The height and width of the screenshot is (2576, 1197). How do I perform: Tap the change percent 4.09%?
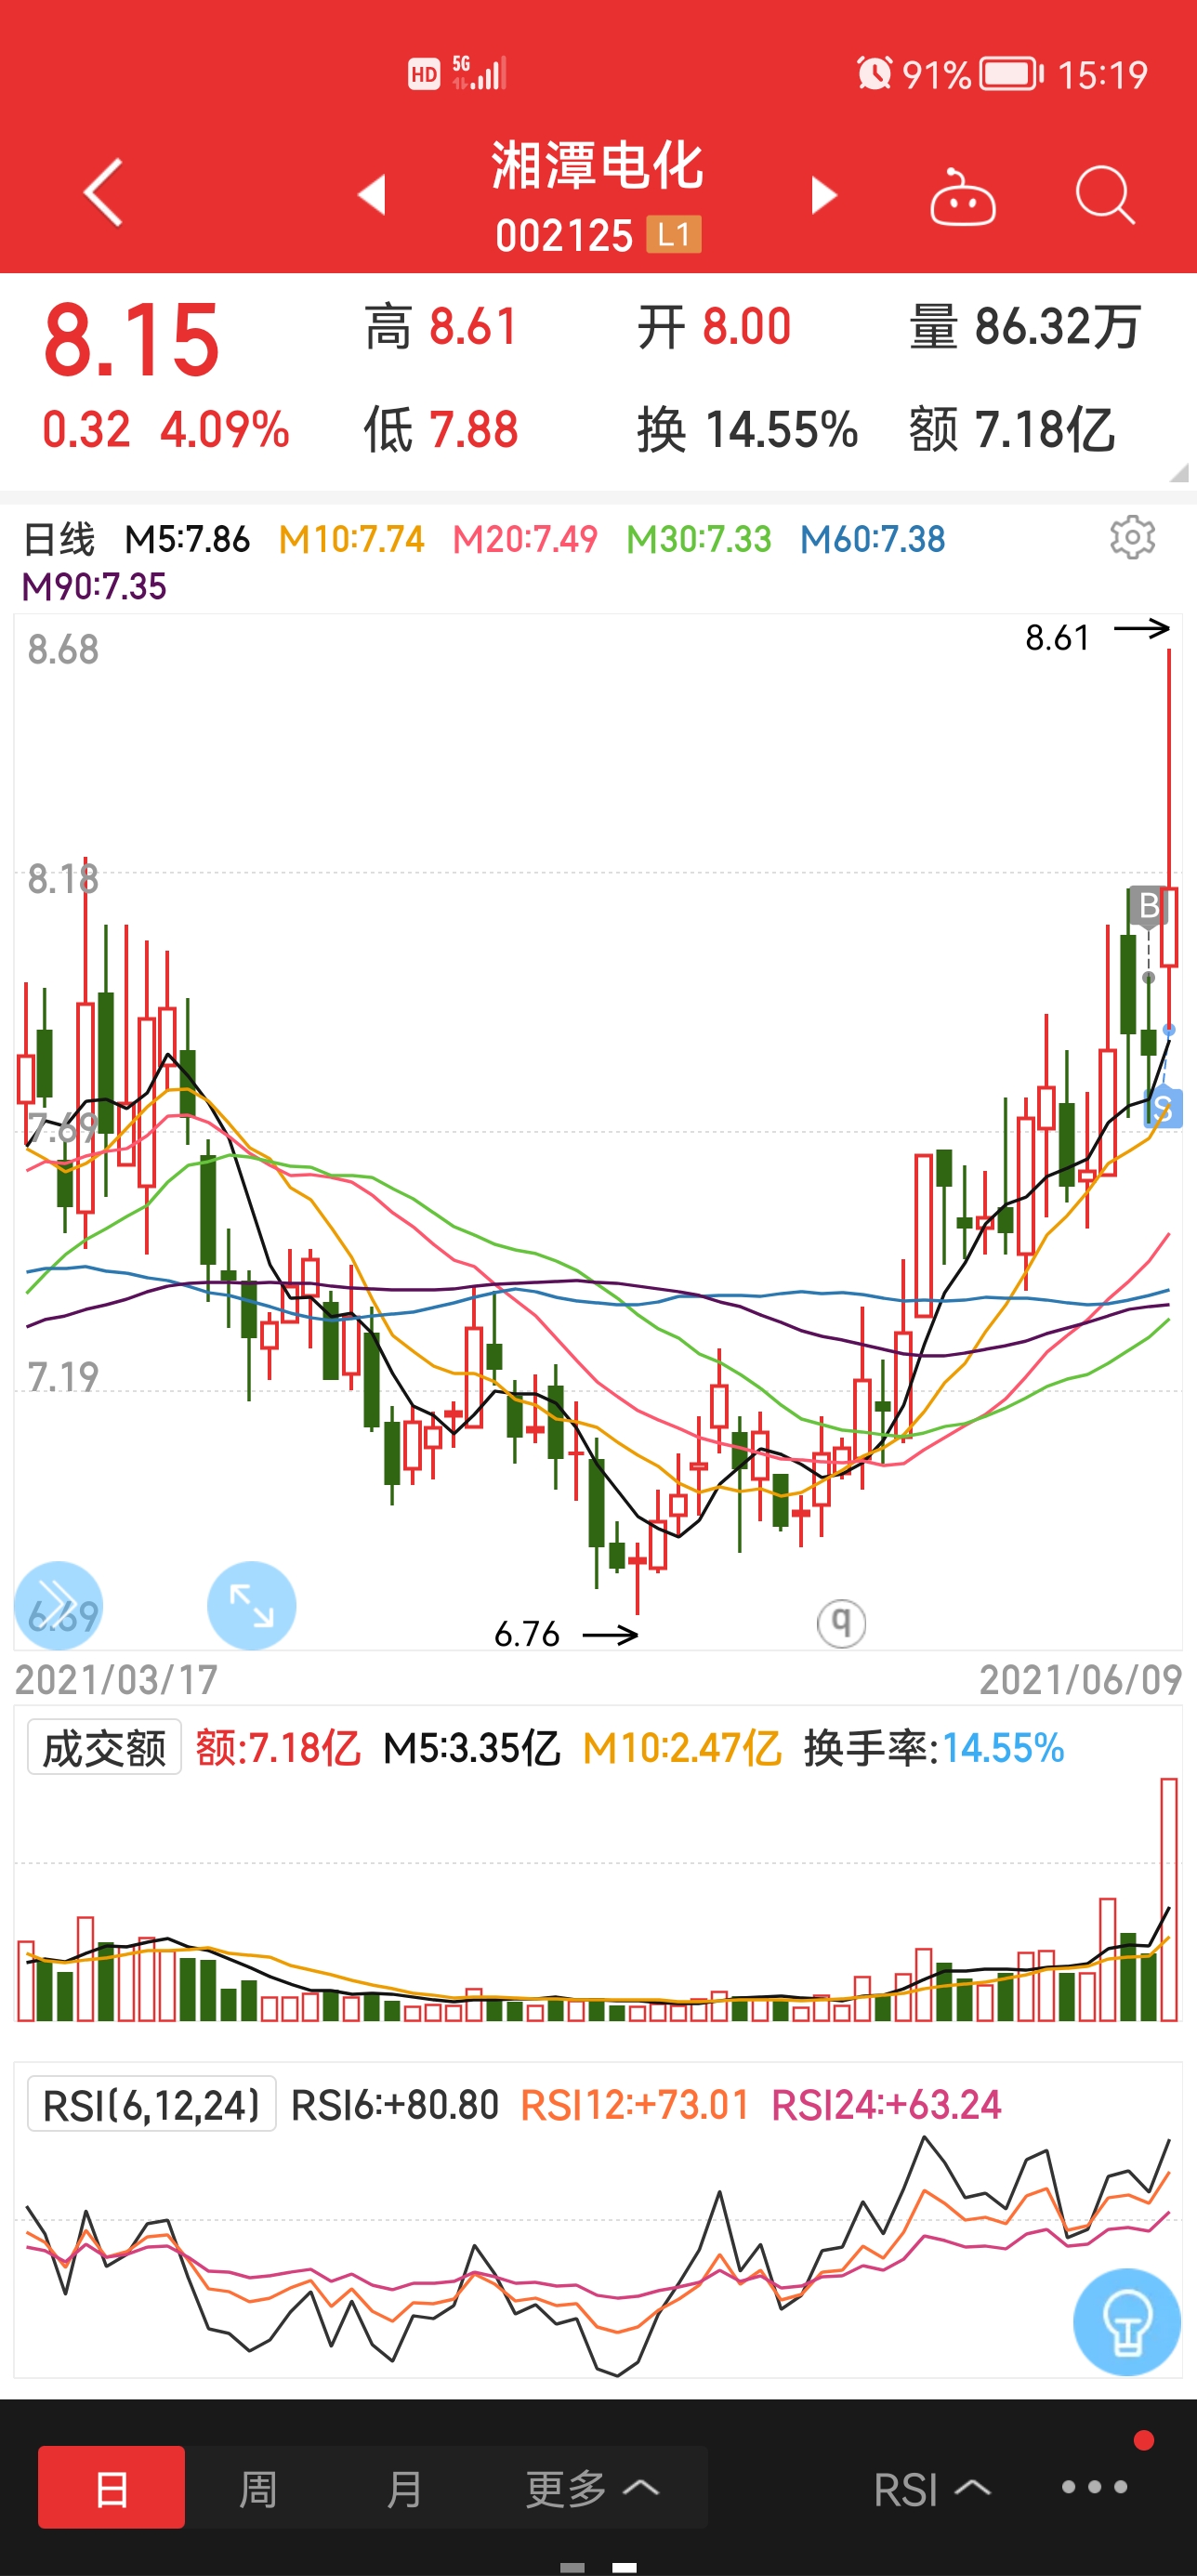(x=225, y=430)
